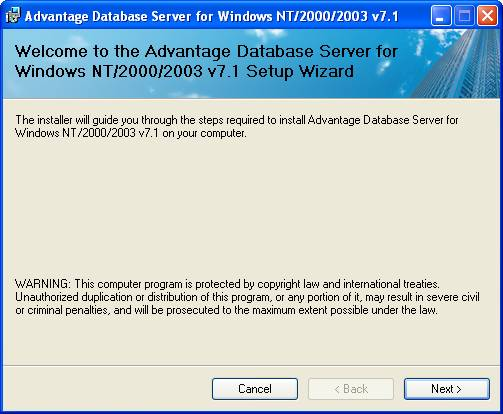Click the word 'WARNING:' in the notice
Screen dimensions: 503x414
[x=43, y=284]
